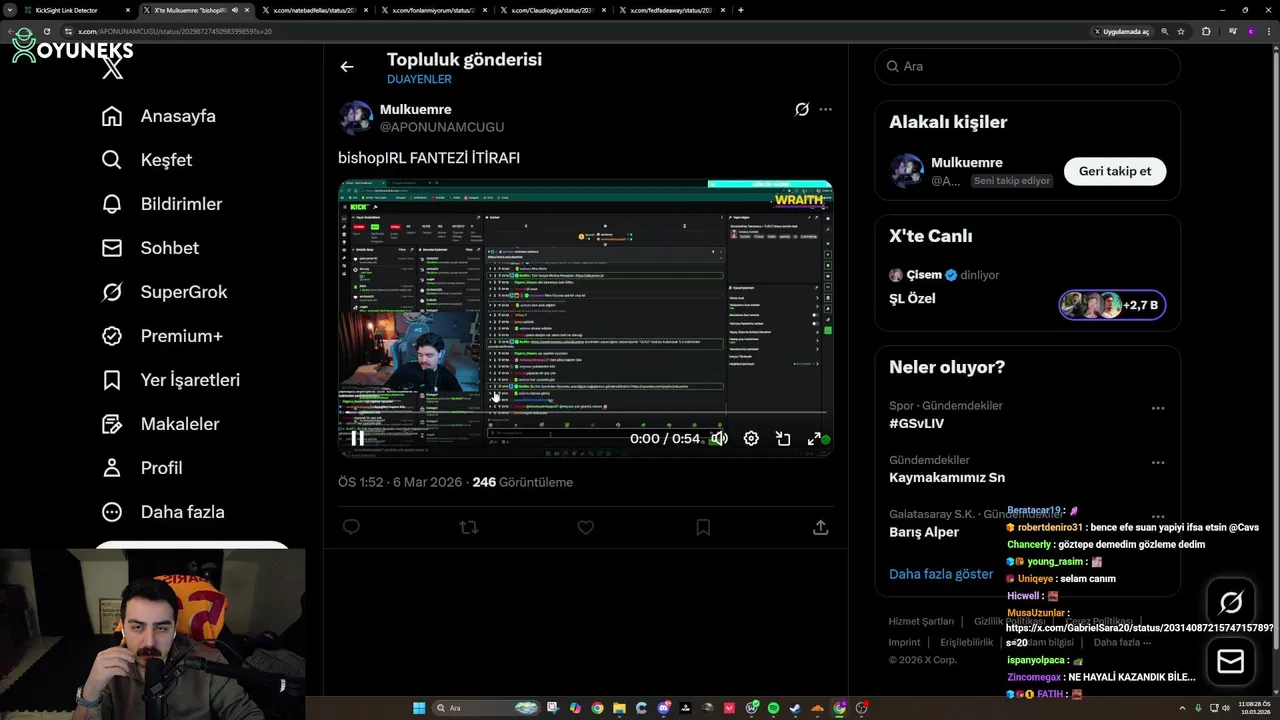Show hidden system tray icons chevron

point(1181,708)
